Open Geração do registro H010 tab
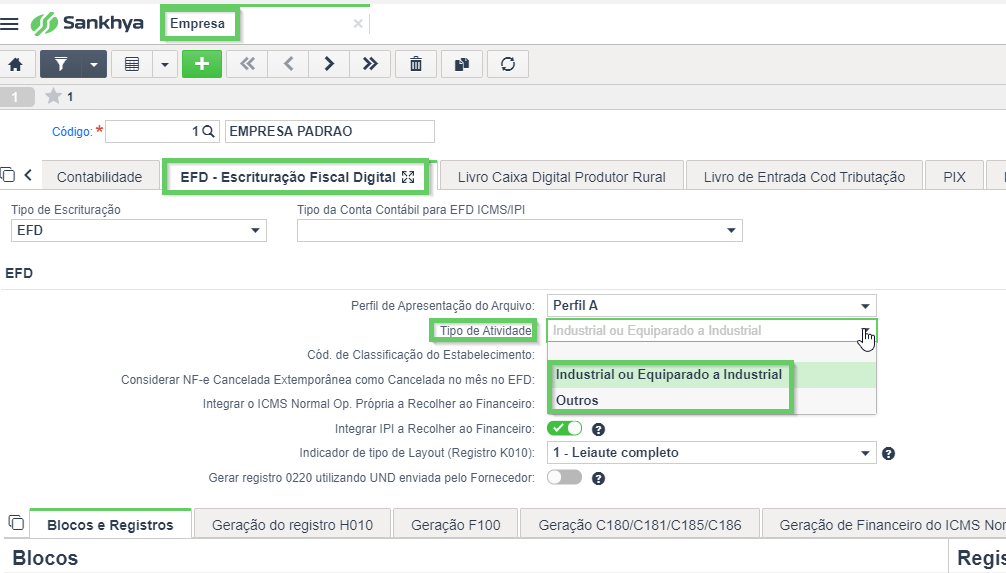 click(293, 525)
